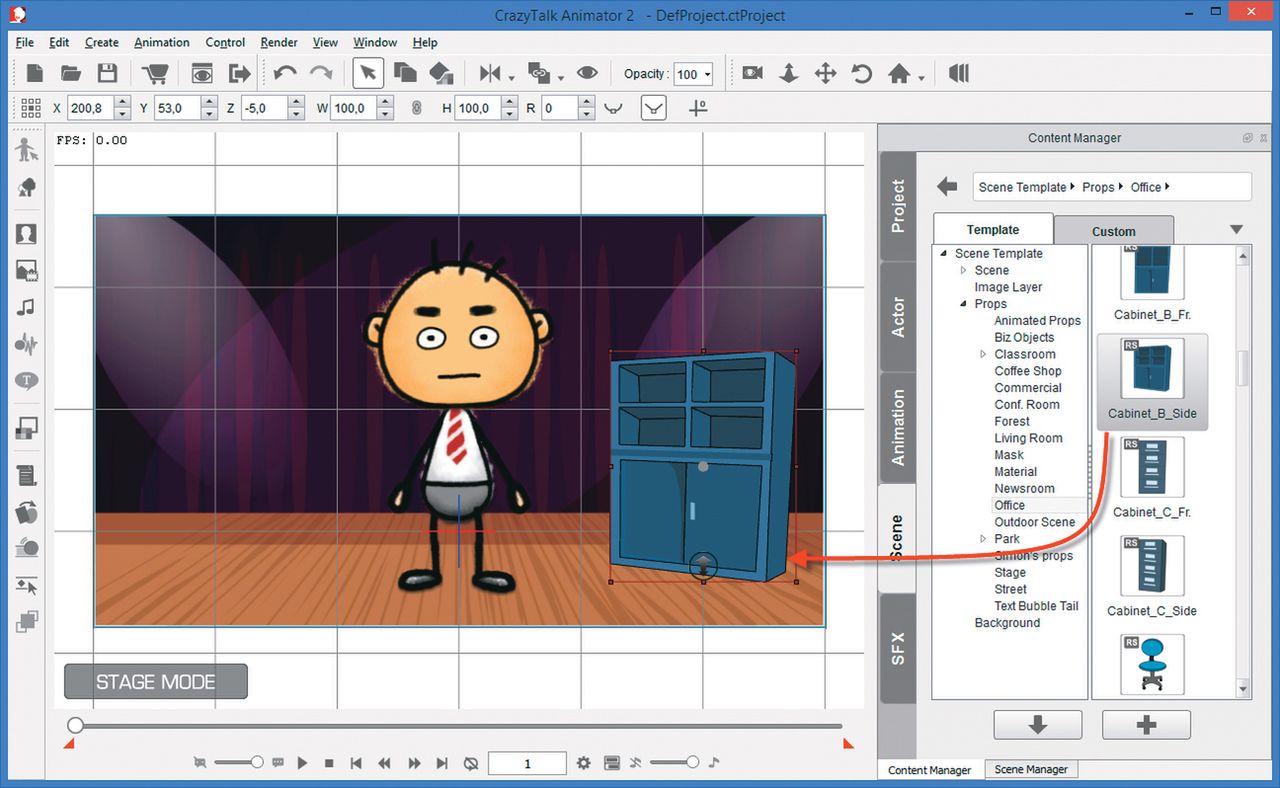The image size is (1280, 788).
Task: Open the Window menu
Action: [x=375, y=43]
